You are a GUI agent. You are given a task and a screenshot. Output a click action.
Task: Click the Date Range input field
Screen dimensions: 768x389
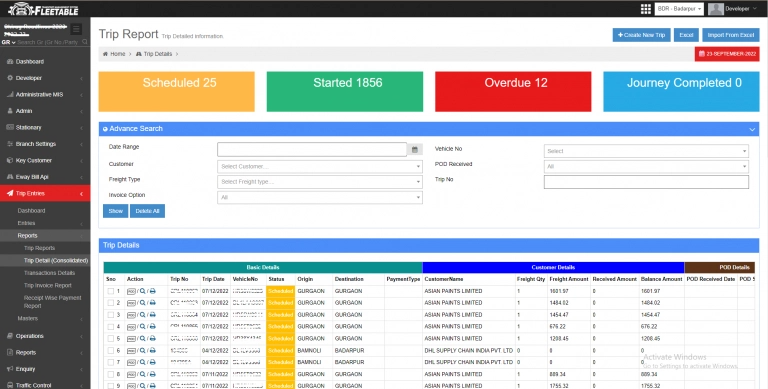click(312, 149)
